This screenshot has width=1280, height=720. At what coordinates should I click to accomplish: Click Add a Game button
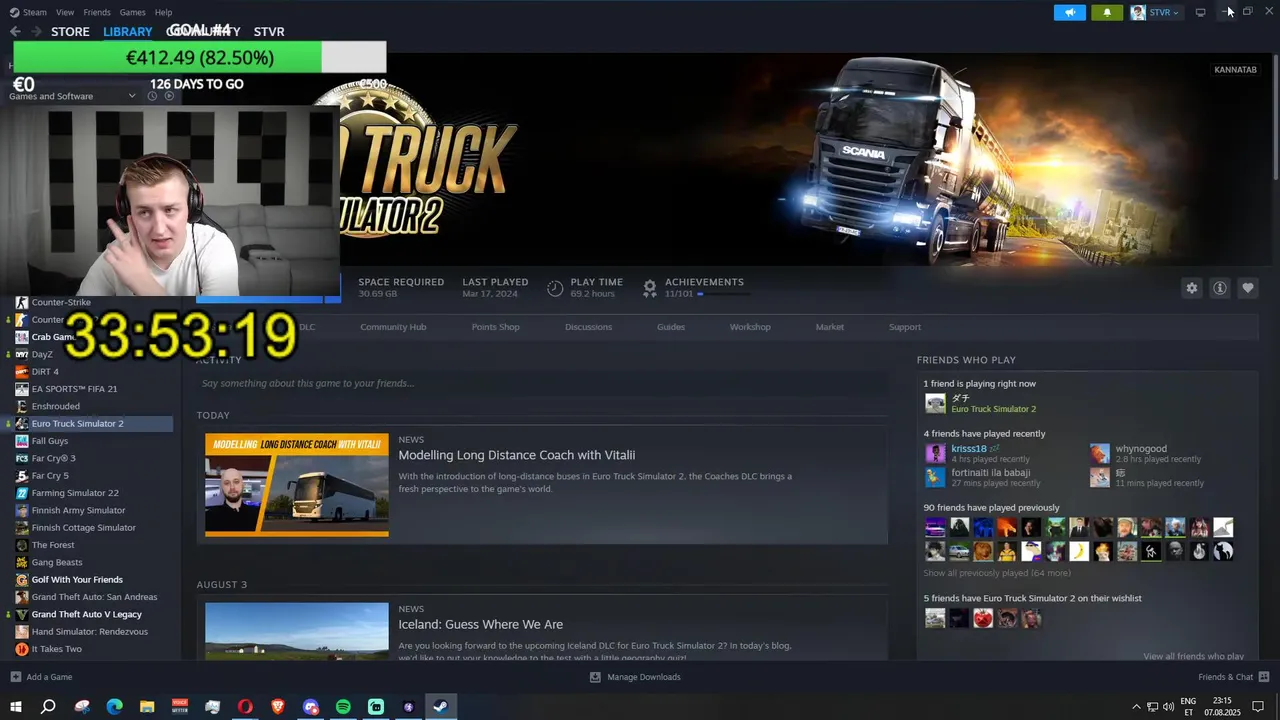41,677
